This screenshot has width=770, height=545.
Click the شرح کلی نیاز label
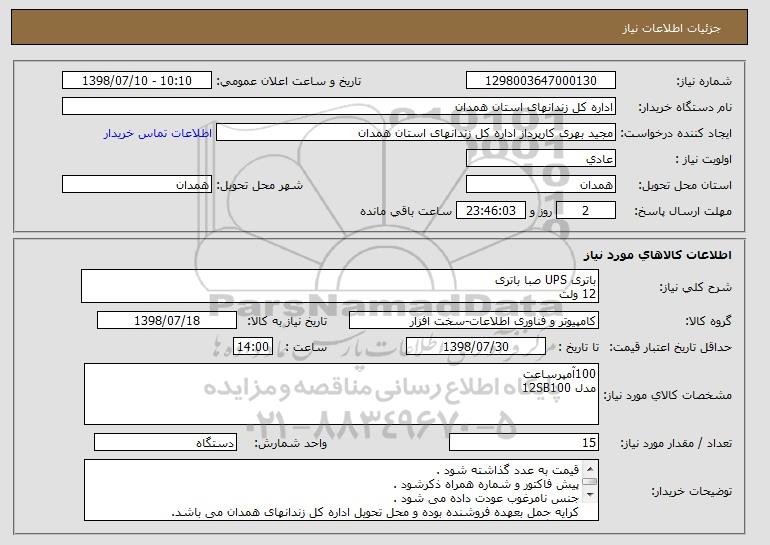695,287
